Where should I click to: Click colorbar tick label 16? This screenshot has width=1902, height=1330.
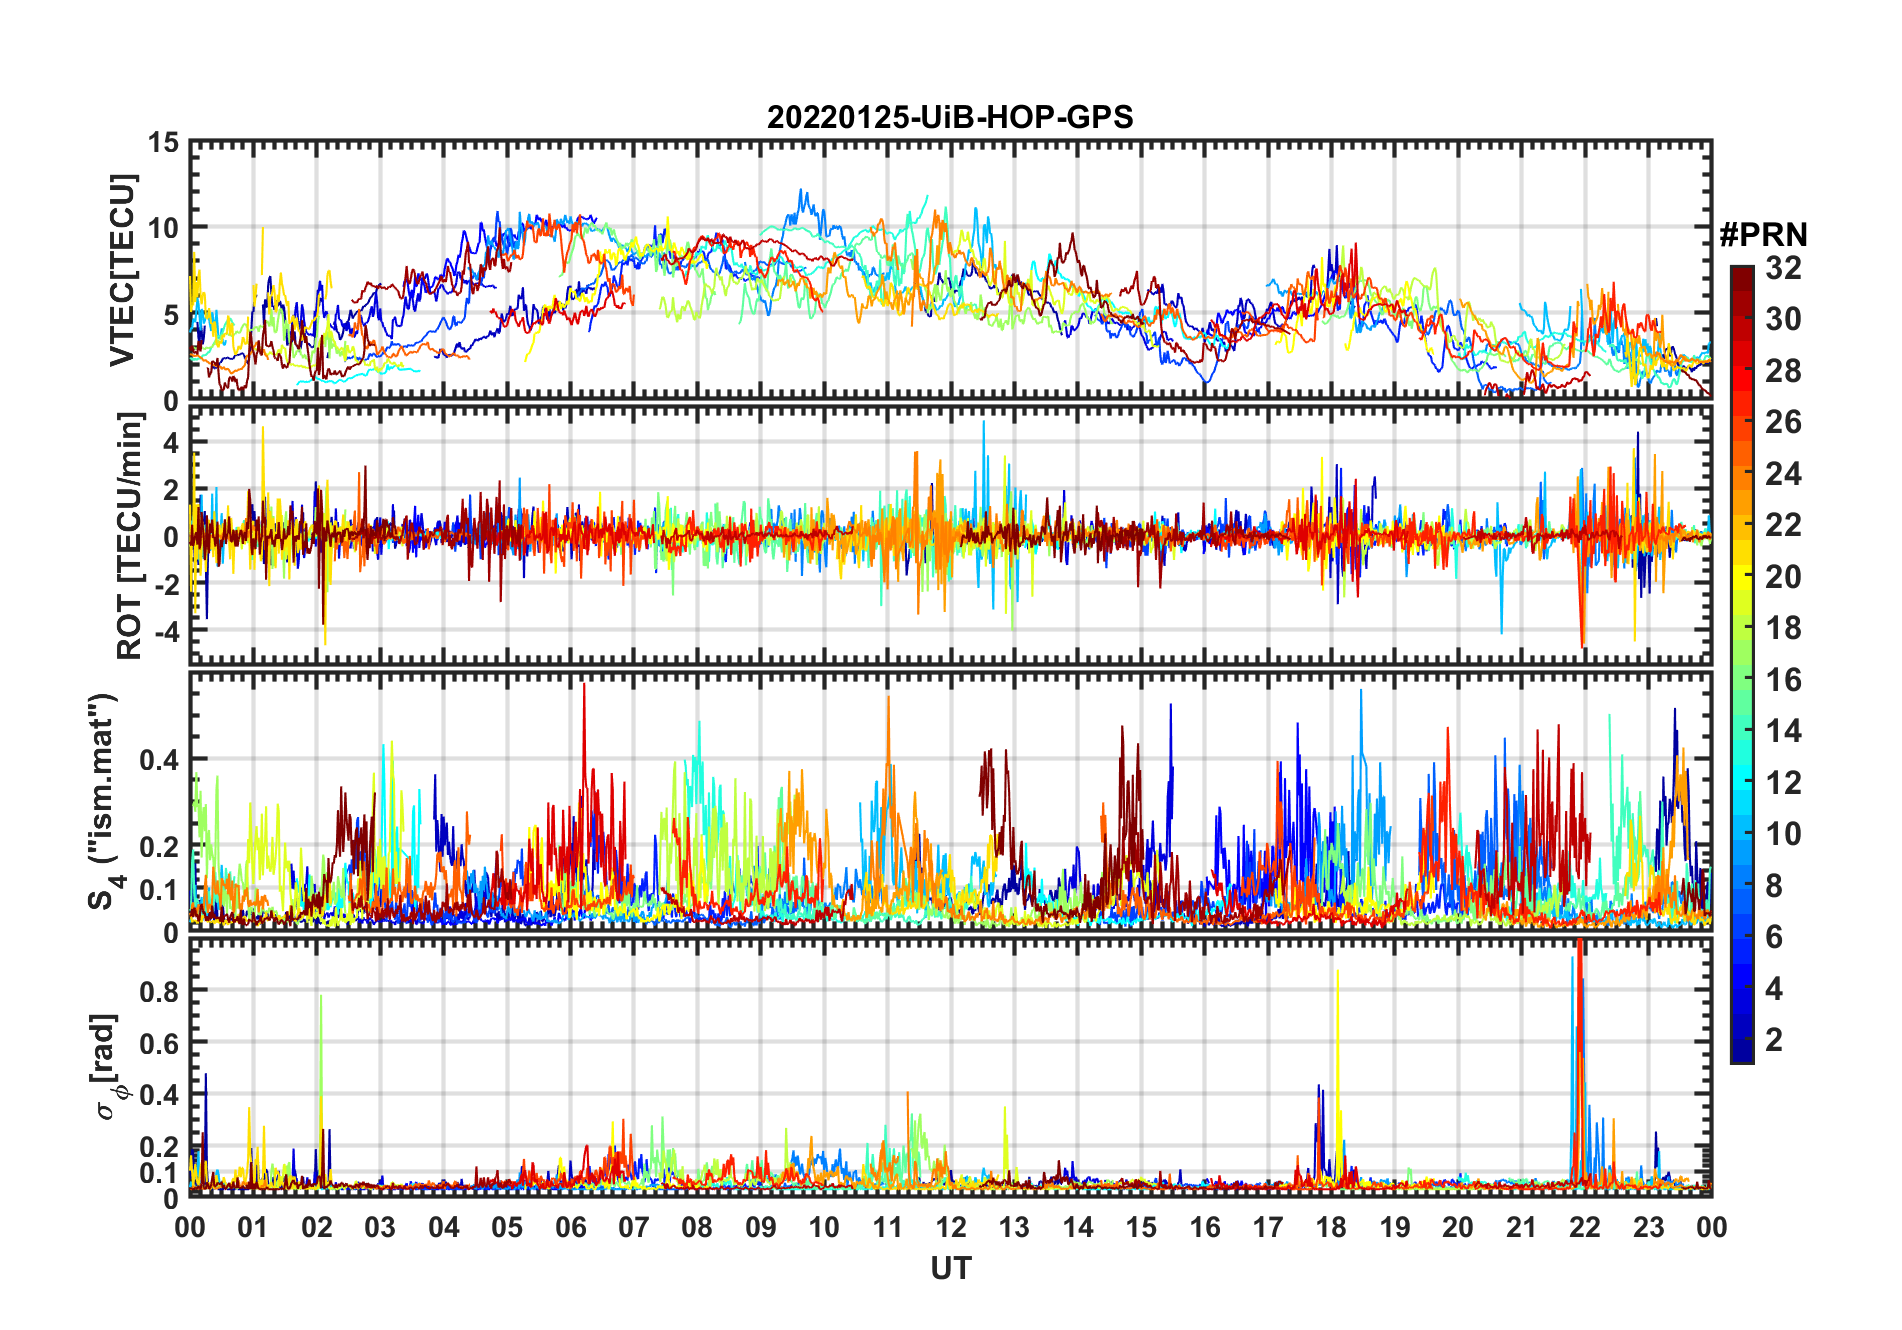click(x=1783, y=680)
